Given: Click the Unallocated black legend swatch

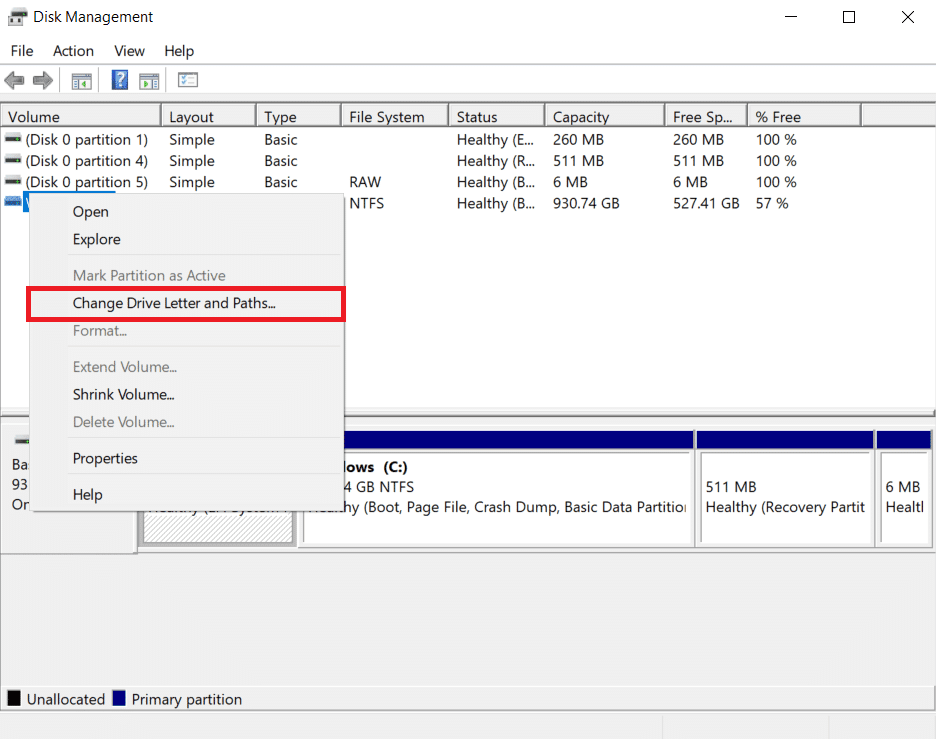Looking at the screenshot, I should click(14, 698).
